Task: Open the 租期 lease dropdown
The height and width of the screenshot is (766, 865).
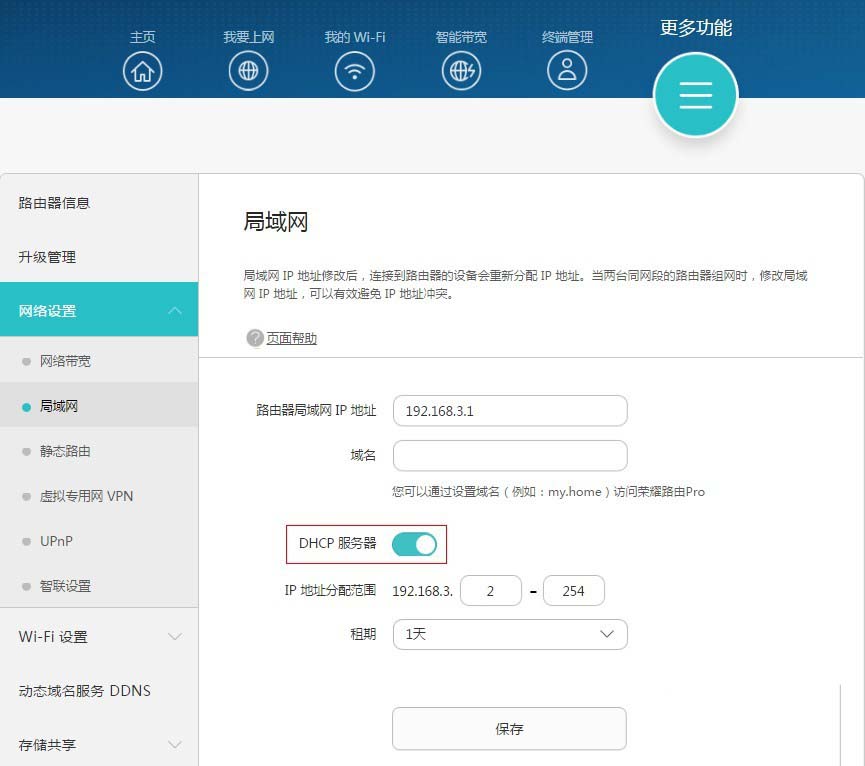Action: (510, 634)
